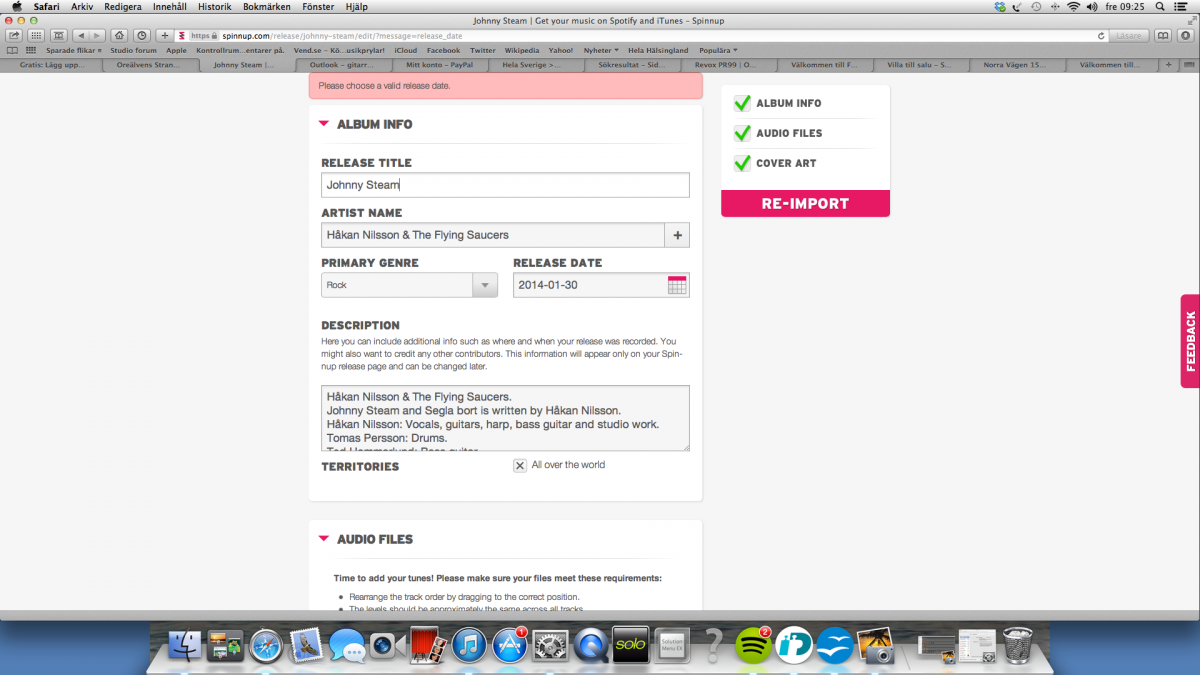Open the Primary Genre dropdown showing Rock
The image size is (1200, 675).
click(409, 285)
